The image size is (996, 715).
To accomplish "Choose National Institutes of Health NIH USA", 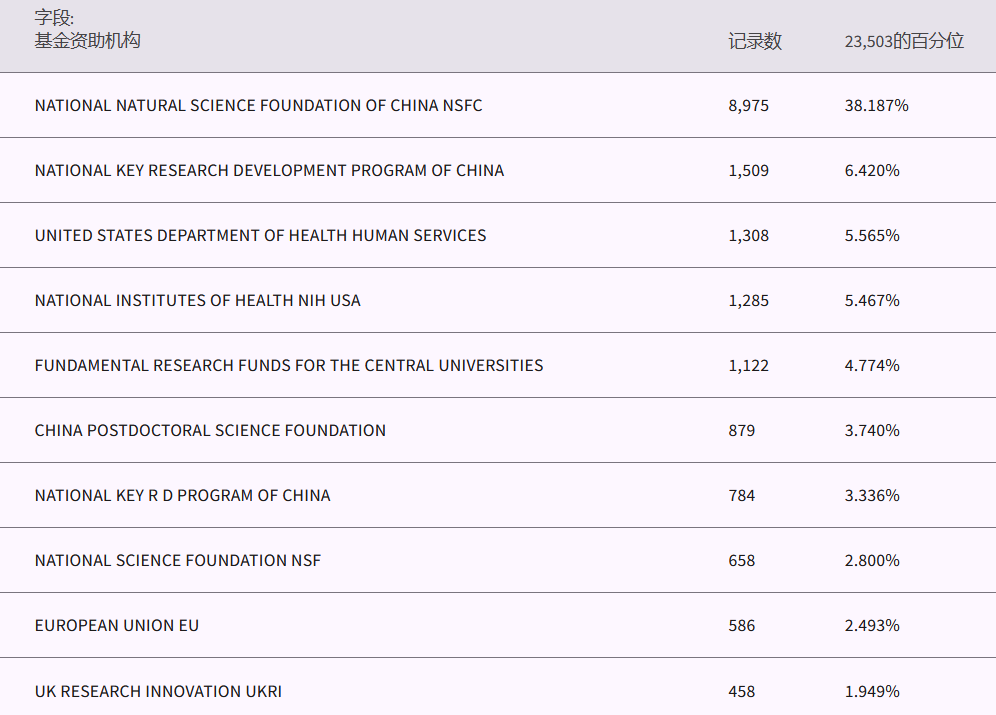I will point(197,300).
